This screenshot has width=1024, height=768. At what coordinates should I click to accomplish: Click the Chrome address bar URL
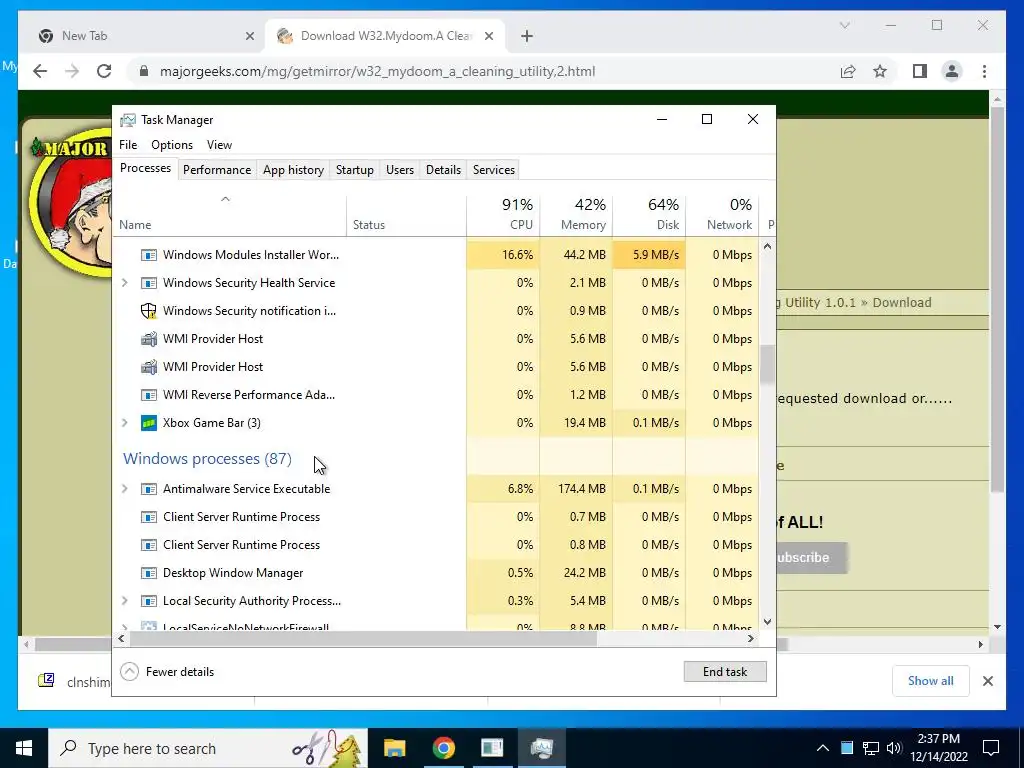tap(377, 71)
